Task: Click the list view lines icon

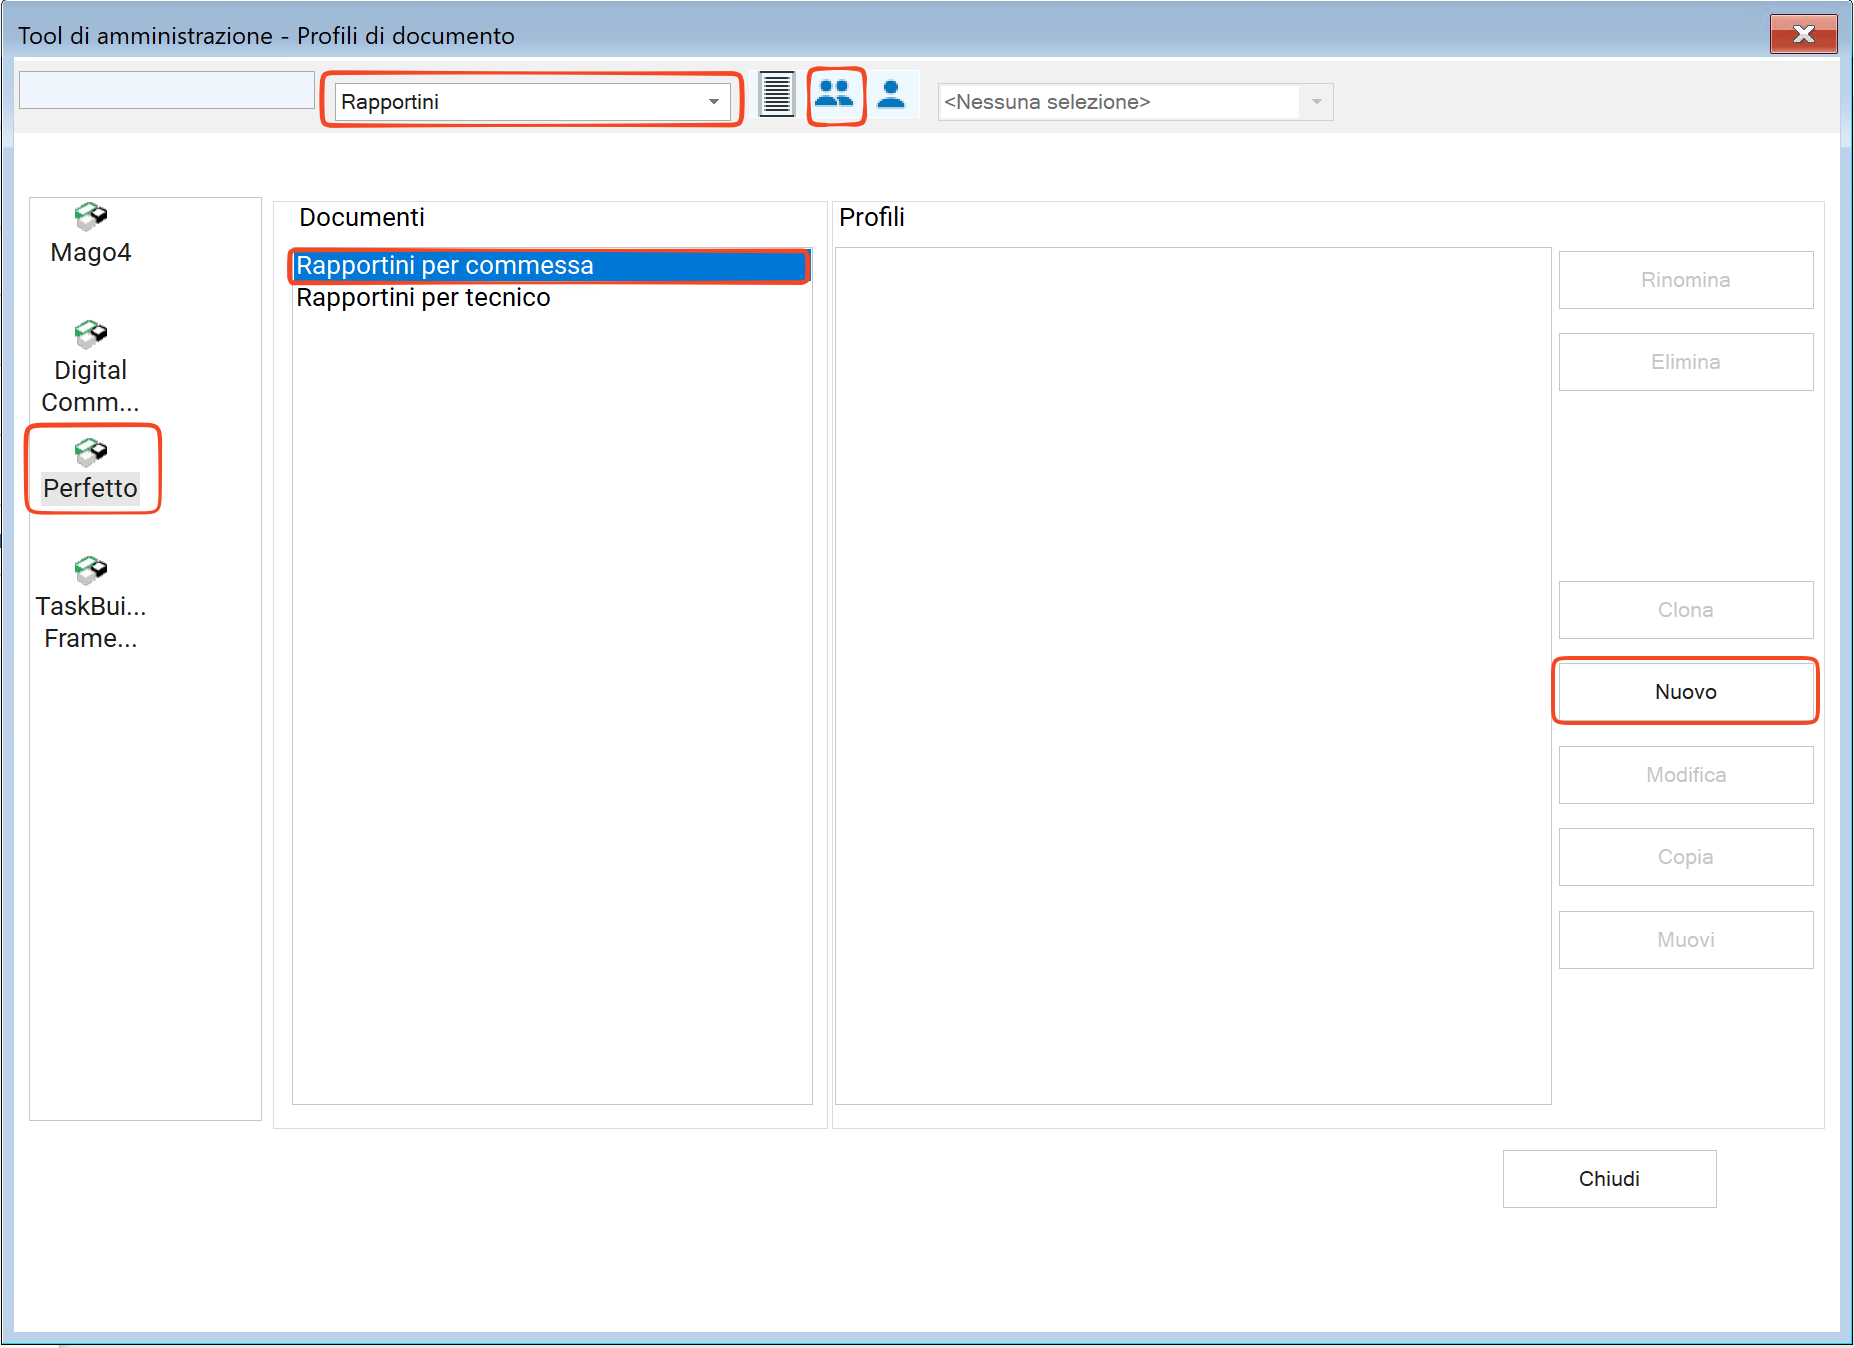Action: [777, 95]
